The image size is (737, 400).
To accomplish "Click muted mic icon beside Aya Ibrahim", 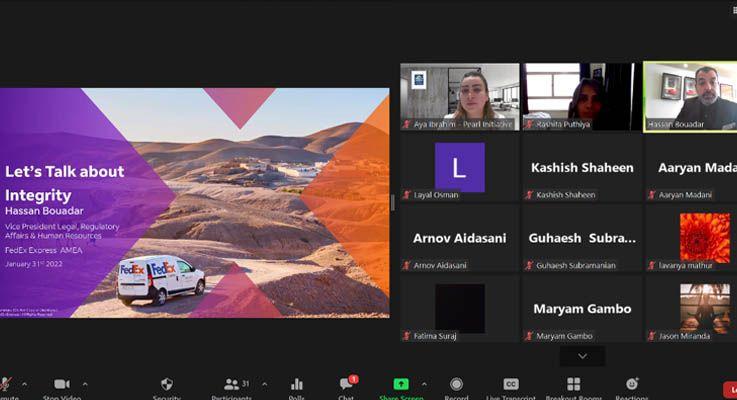I will (407, 125).
